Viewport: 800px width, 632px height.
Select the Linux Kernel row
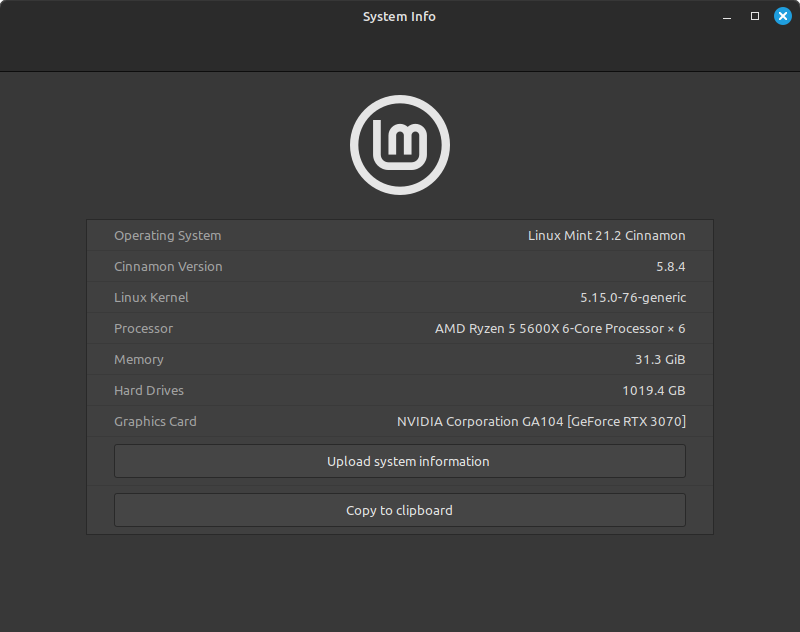click(x=400, y=297)
